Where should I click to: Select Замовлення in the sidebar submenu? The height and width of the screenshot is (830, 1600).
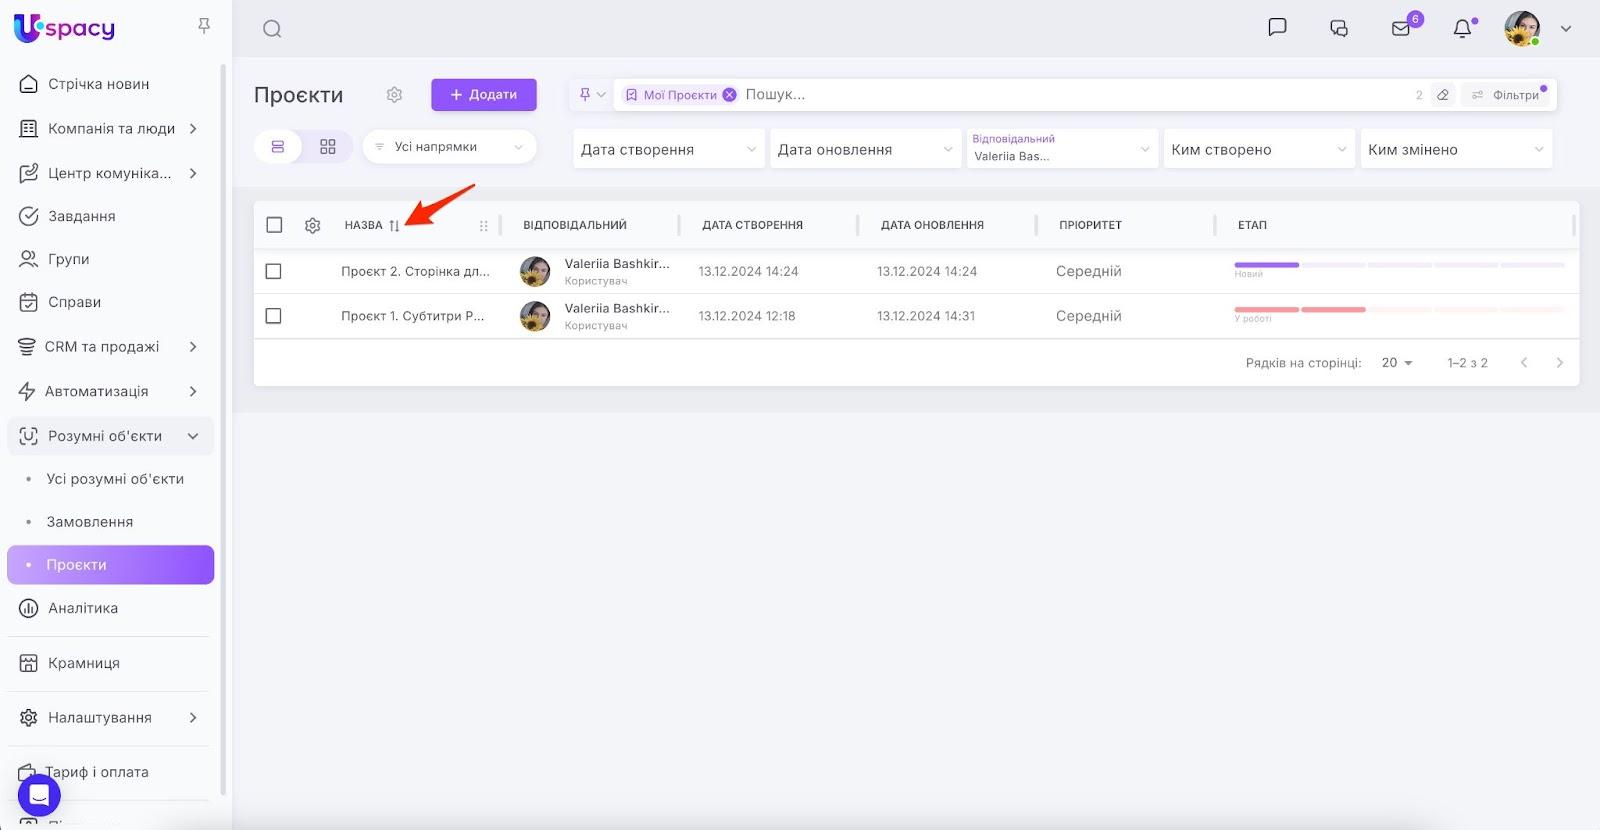click(x=90, y=522)
